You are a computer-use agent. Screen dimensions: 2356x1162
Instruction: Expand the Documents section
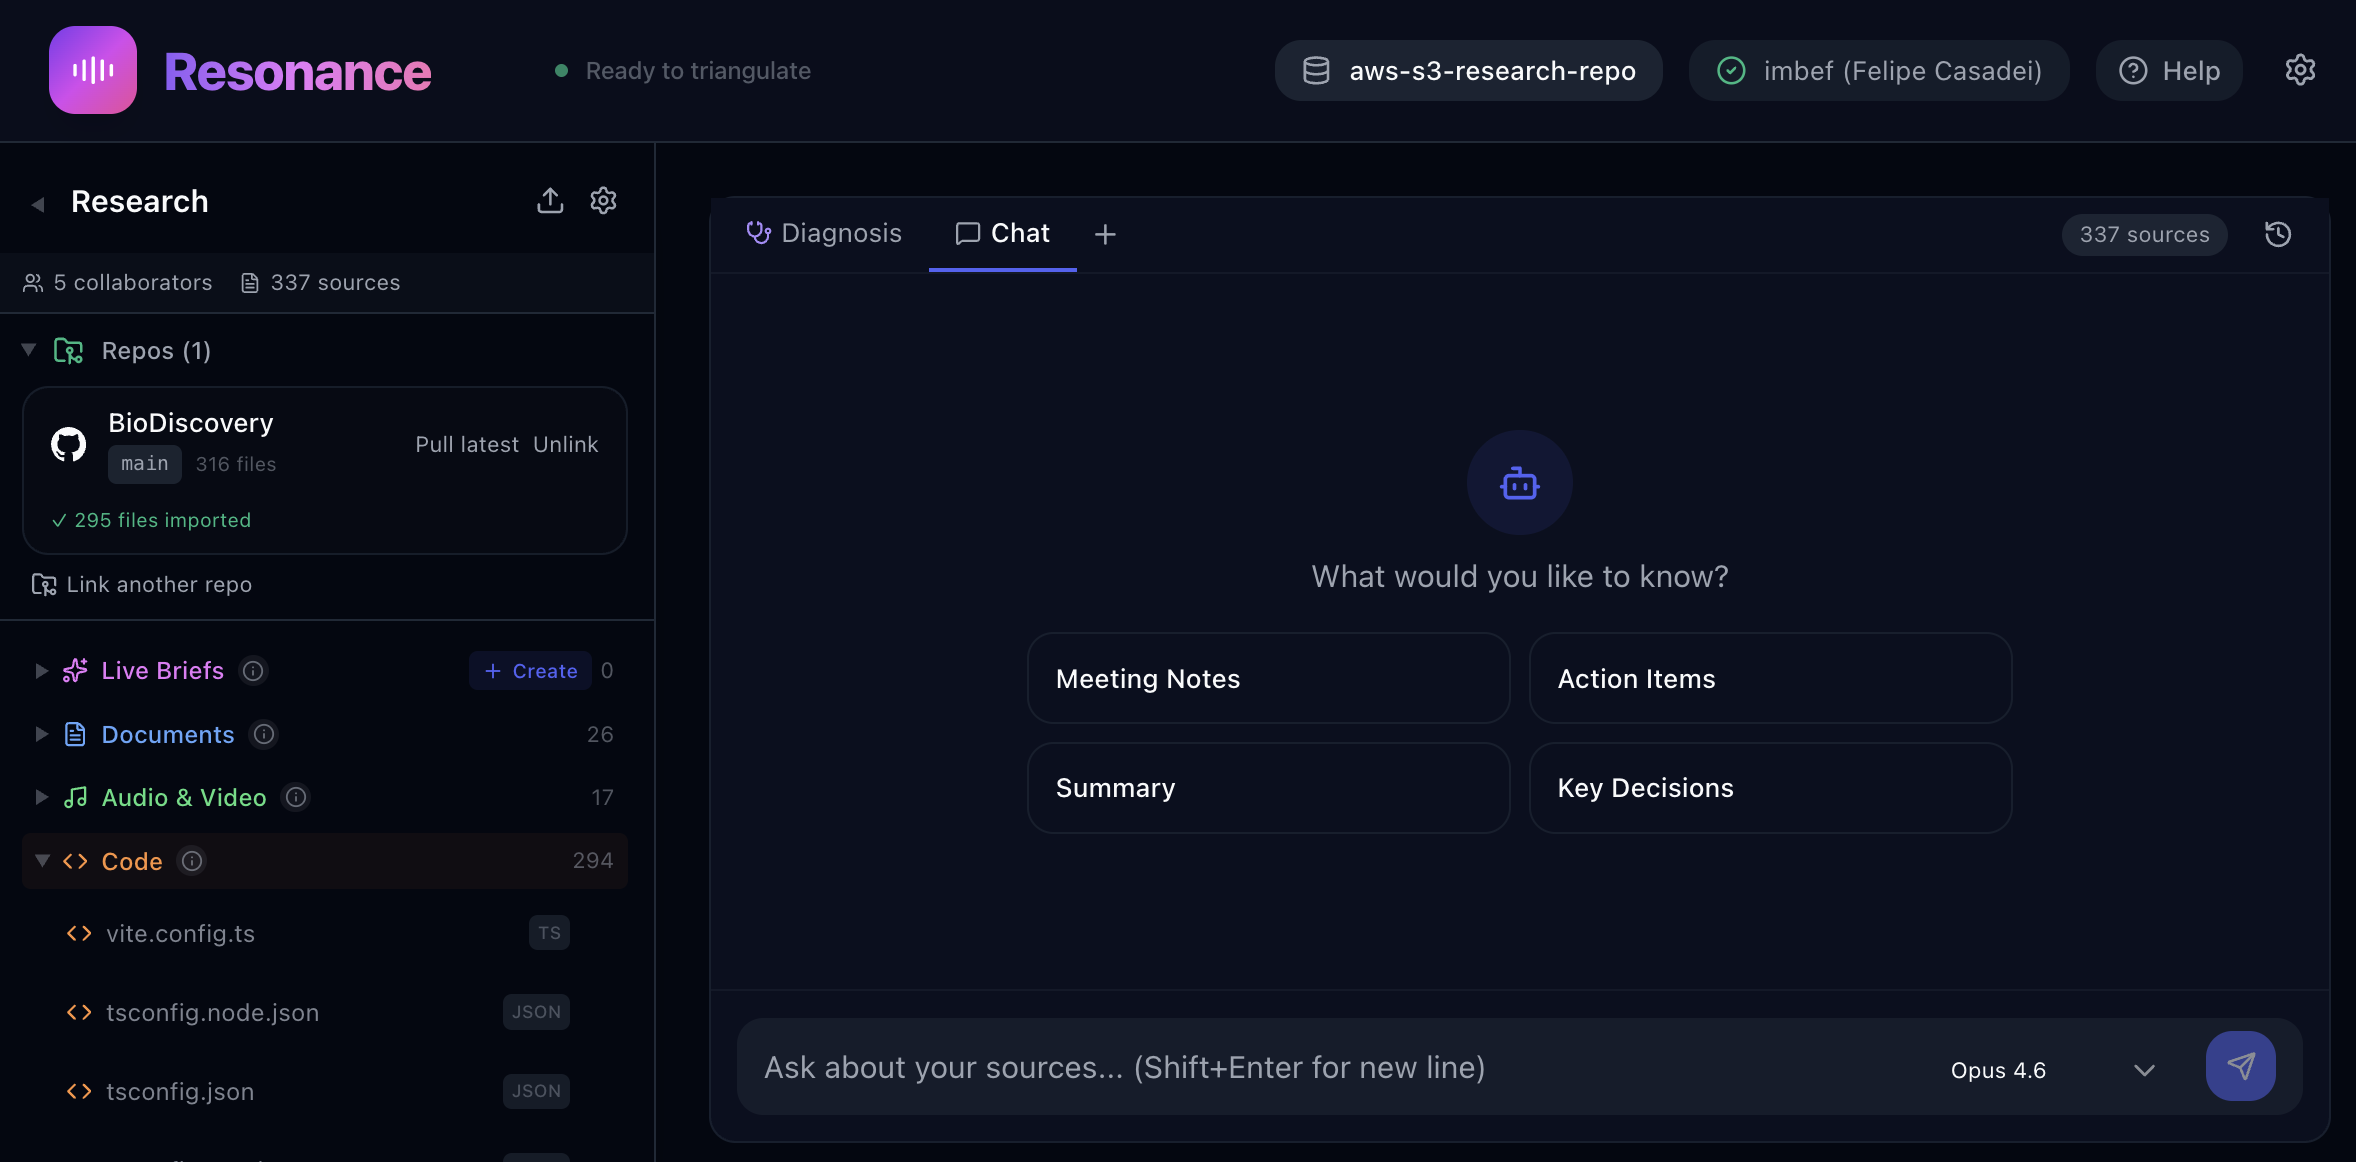tap(41, 734)
